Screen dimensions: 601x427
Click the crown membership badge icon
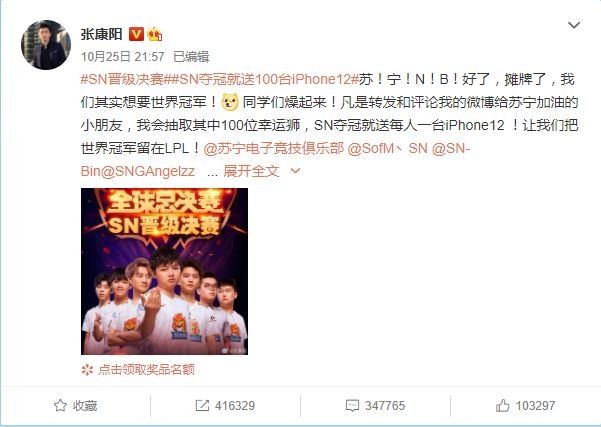click(155, 34)
